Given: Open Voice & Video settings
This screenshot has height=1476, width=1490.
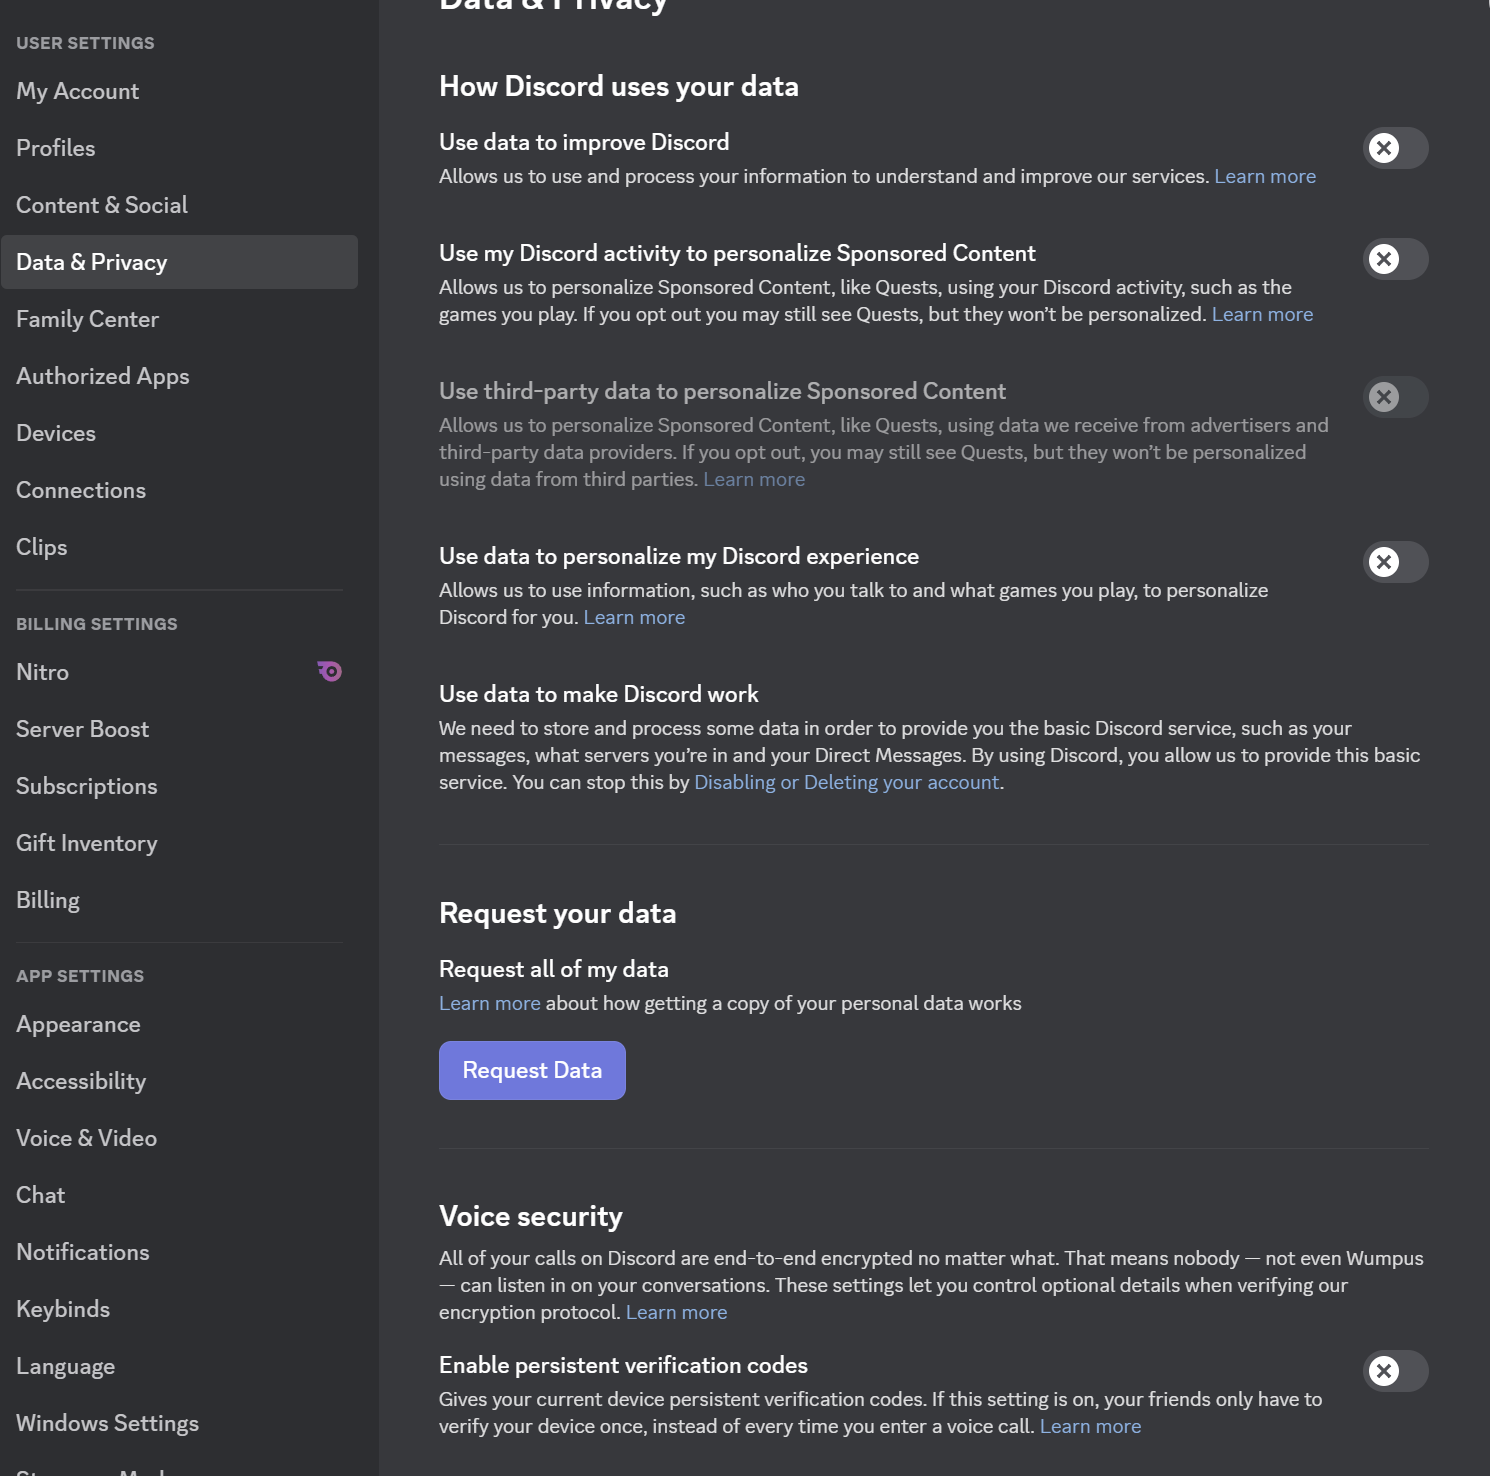Looking at the screenshot, I should click(87, 1139).
